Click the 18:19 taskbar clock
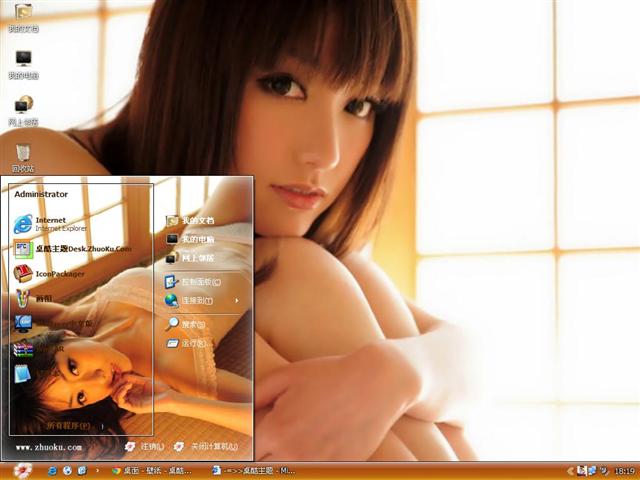Viewport: 640px width, 480px height. coord(624,471)
